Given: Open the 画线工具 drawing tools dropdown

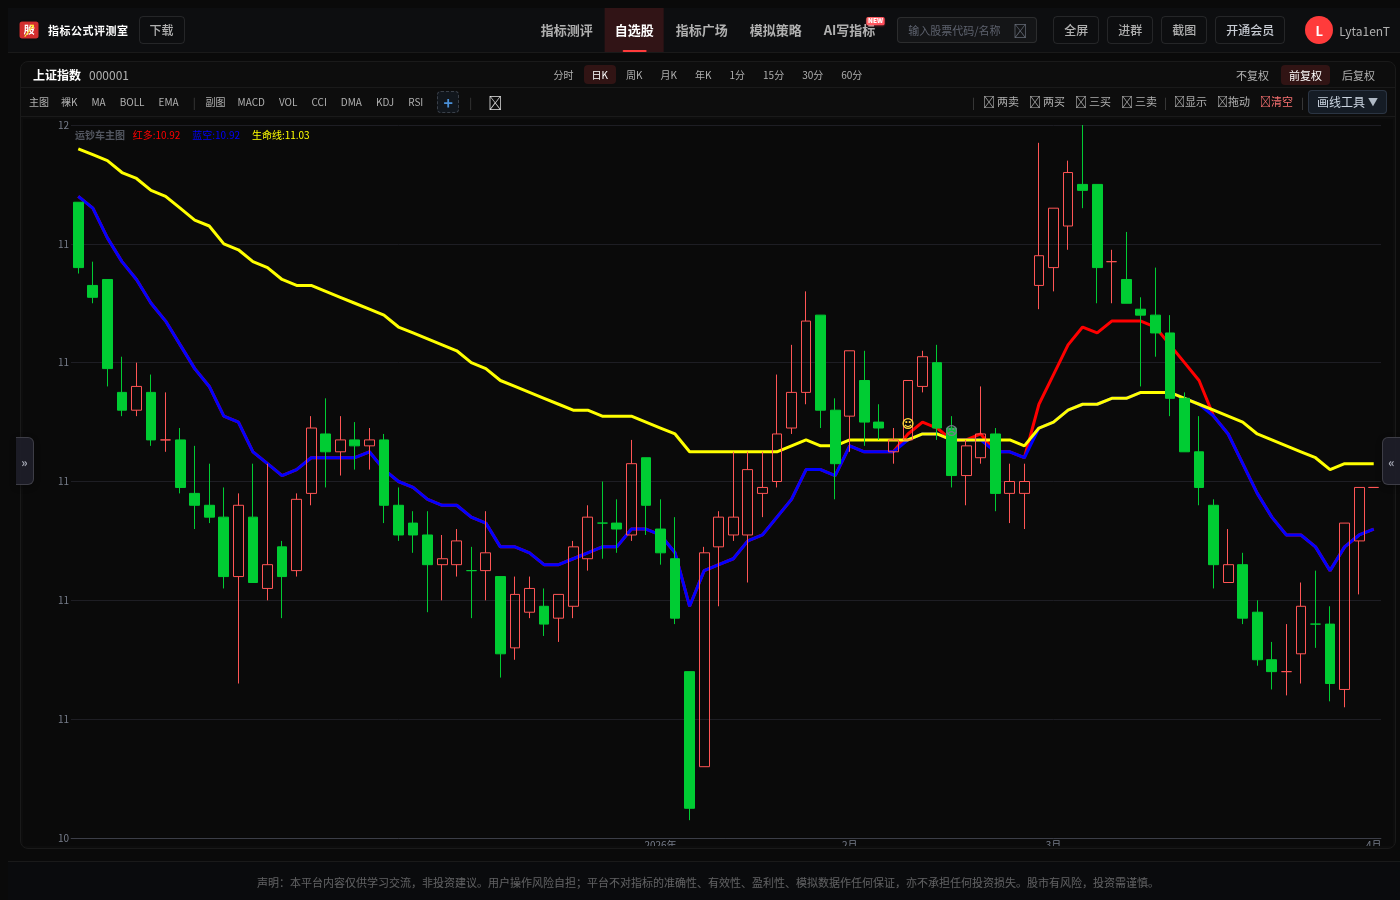Looking at the screenshot, I should click(1347, 102).
